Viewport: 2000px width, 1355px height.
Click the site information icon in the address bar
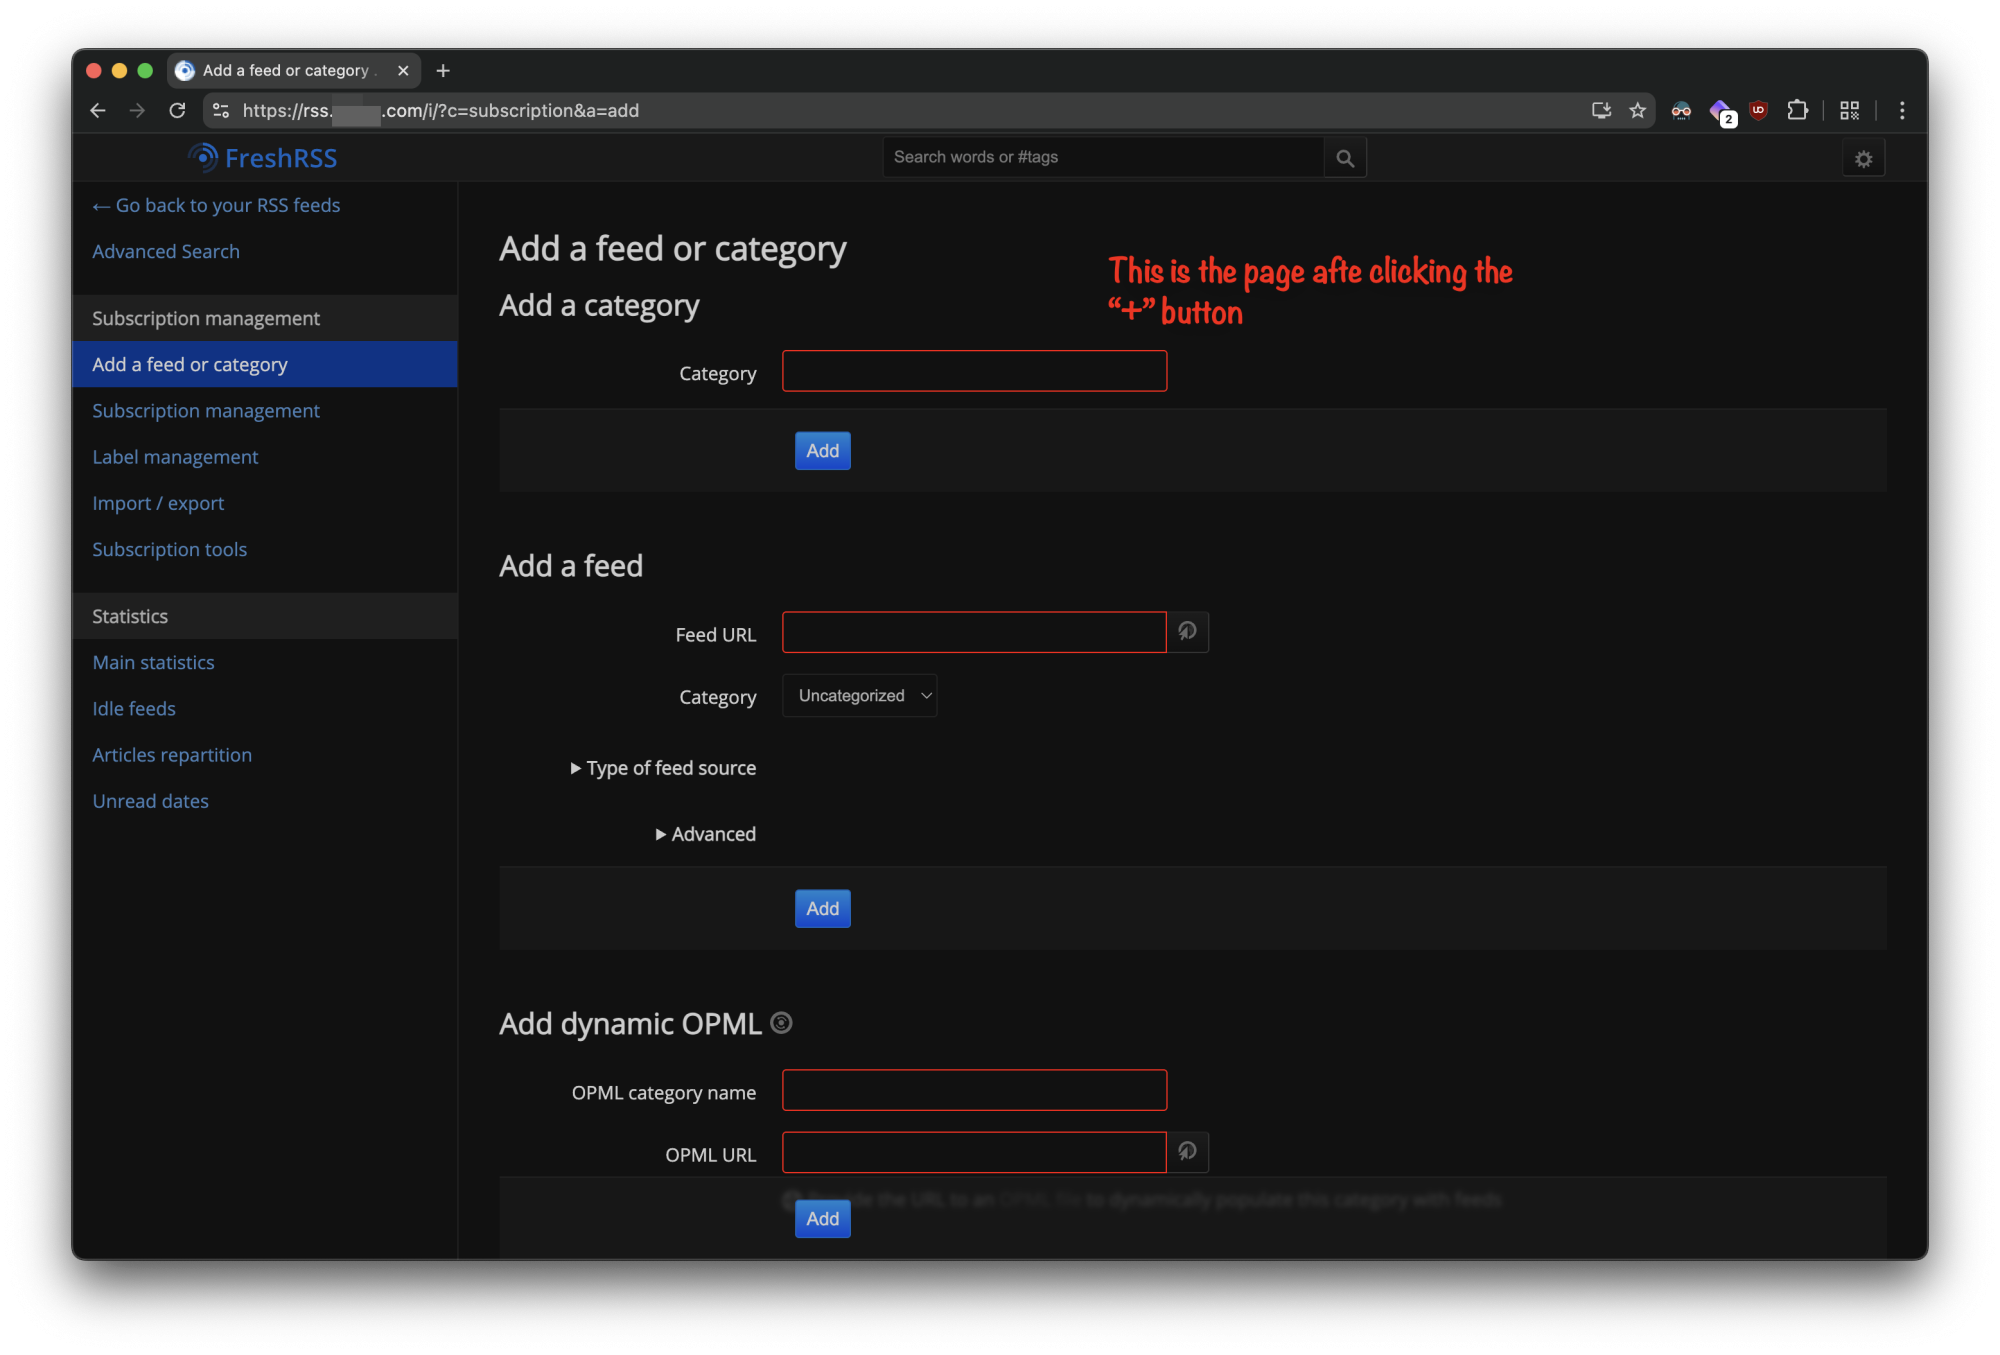pyautogui.click(x=221, y=111)
